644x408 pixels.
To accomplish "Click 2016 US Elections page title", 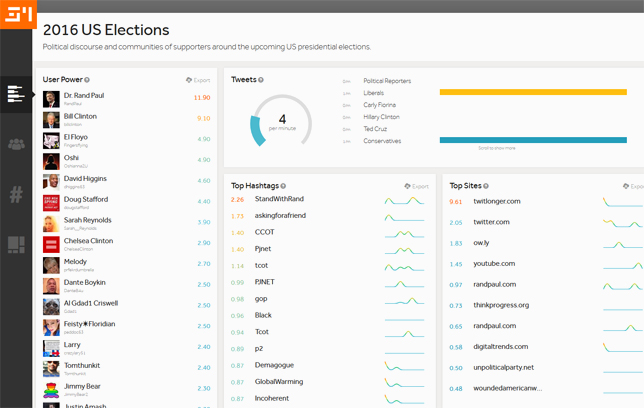I will pyautogui.click(x=106, y=30).
